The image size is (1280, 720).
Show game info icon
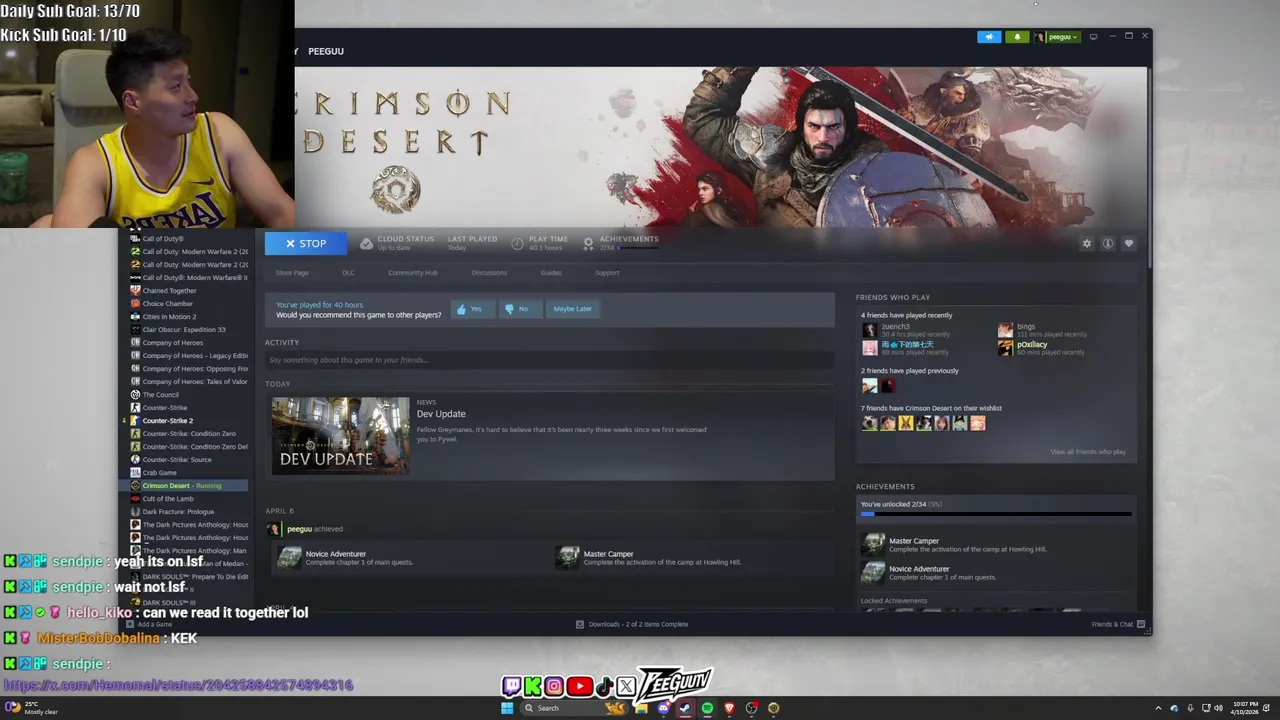pyautogui.click(x=1108, y=243)
